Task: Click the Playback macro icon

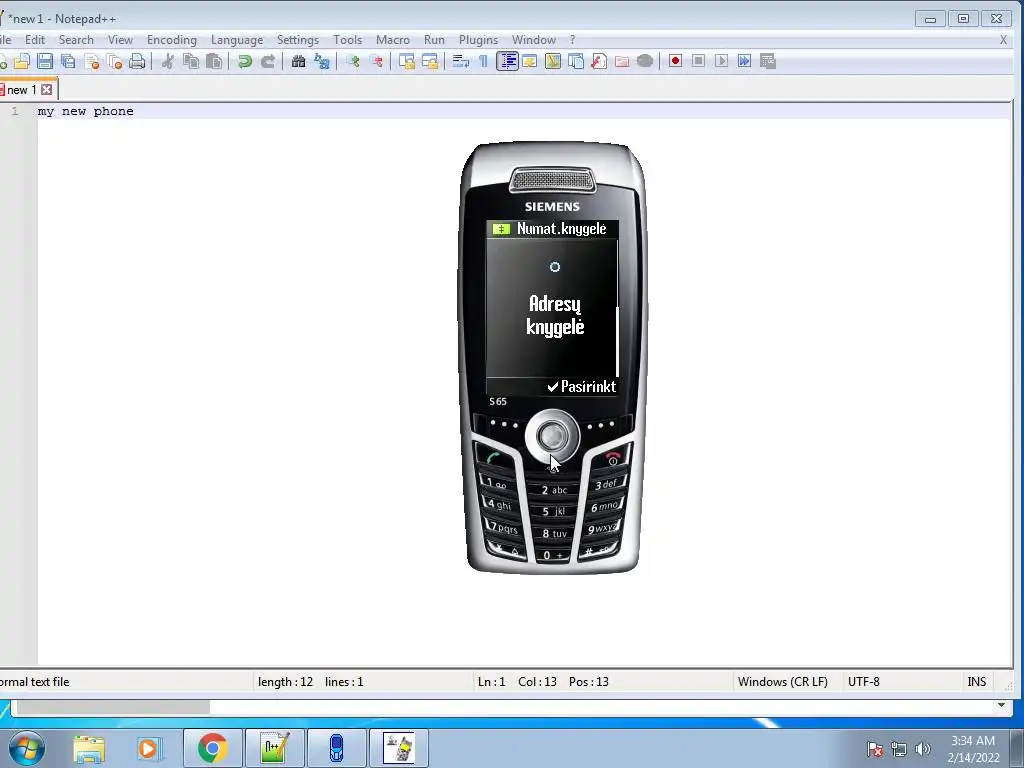Action: (721, 61)
